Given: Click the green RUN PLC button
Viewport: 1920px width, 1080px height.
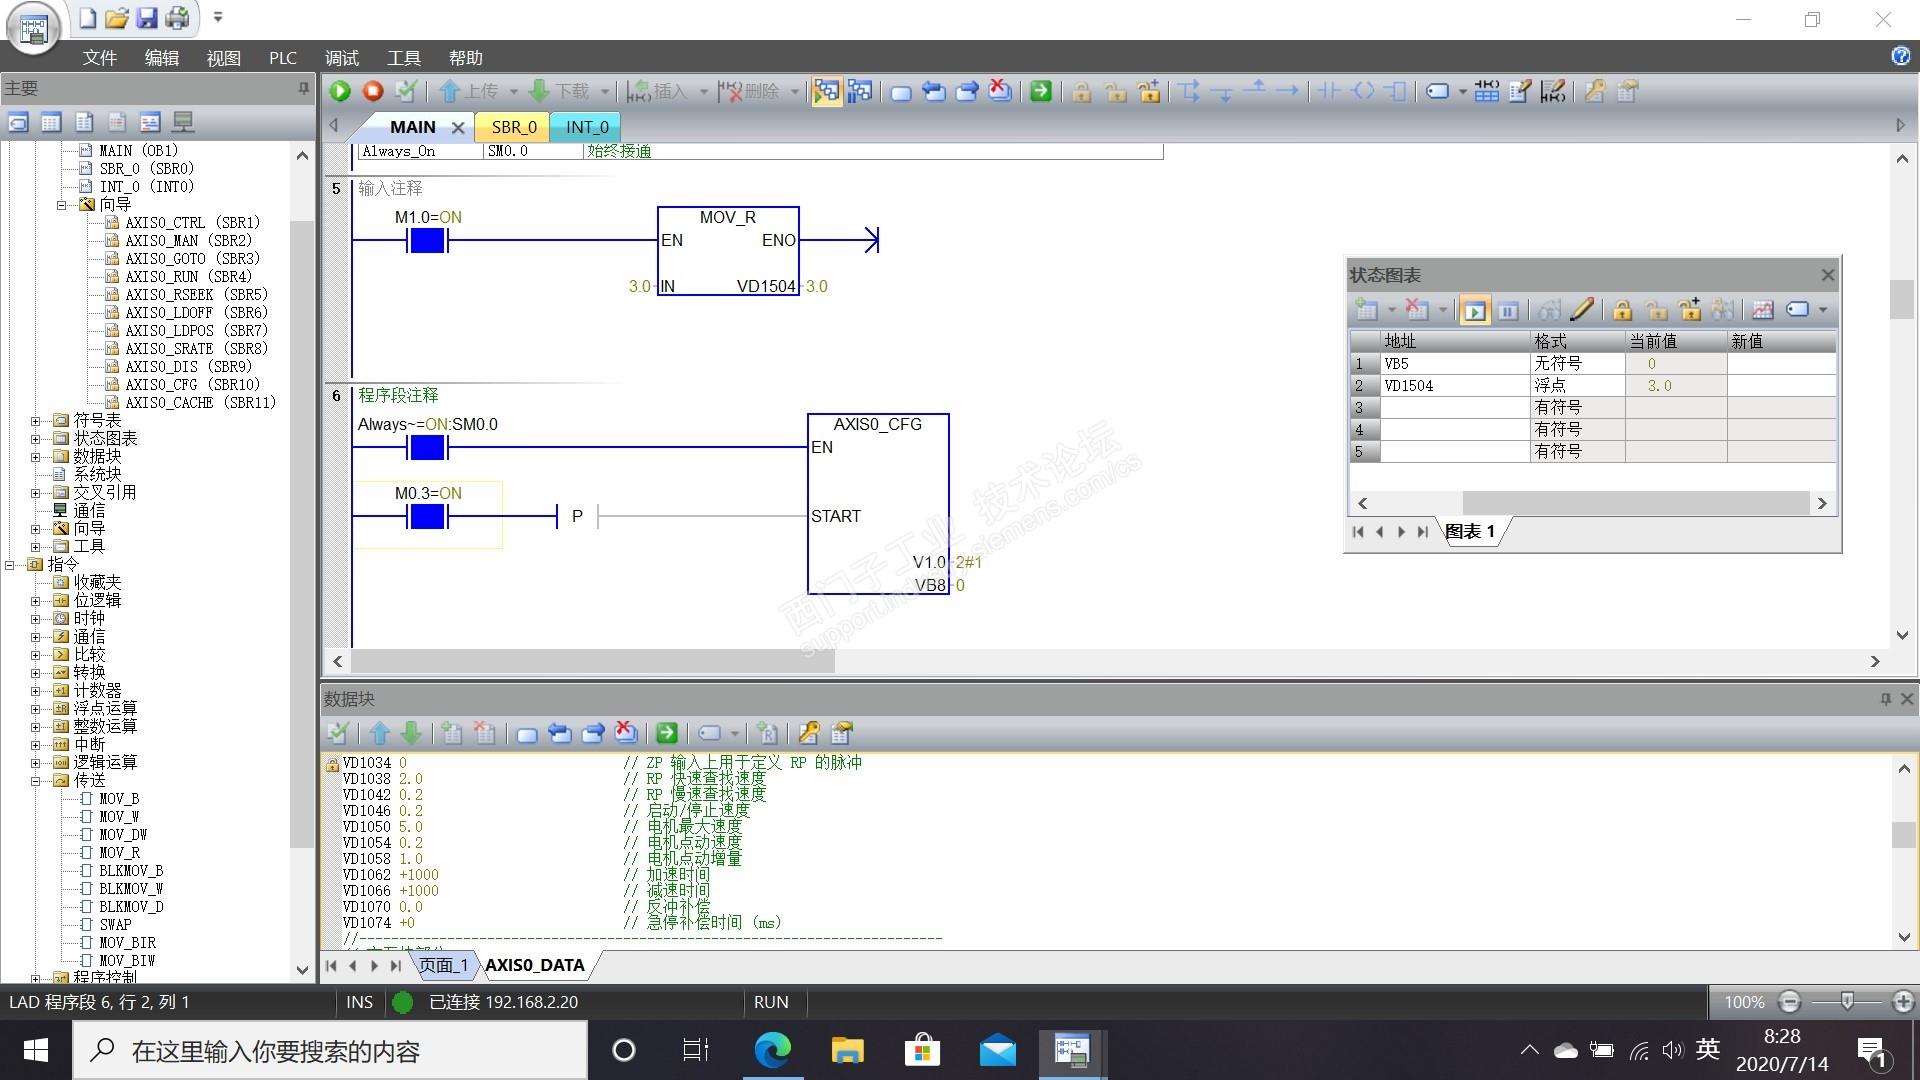Looking at the screenshot, I should click(340, 91).
